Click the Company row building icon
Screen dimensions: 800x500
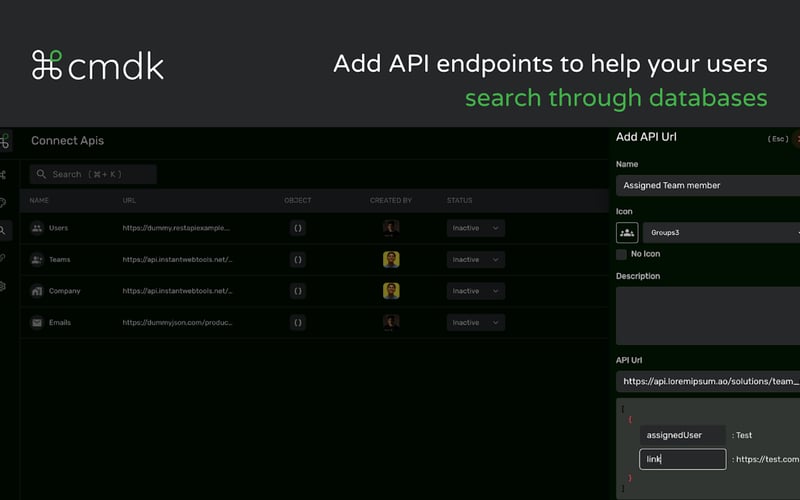[x=37, y=291]
